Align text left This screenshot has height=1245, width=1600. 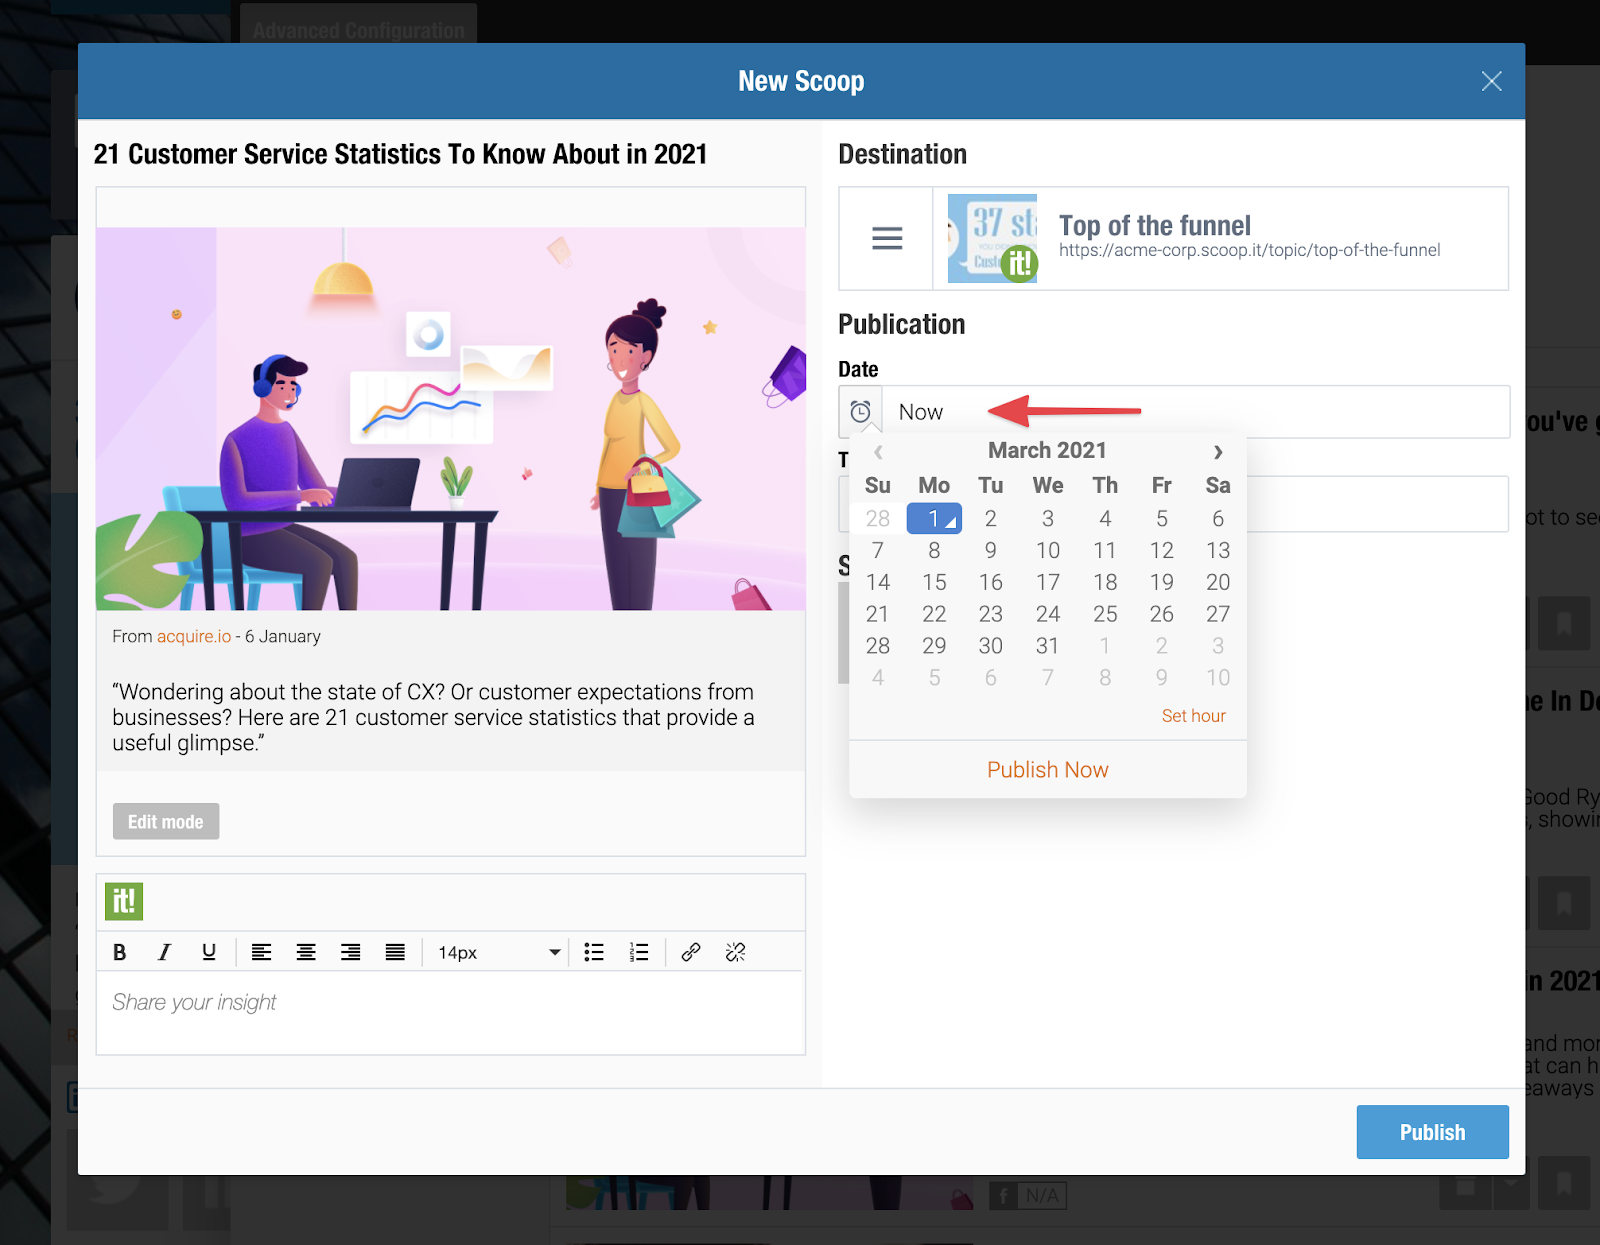pyautogui.click(x=261, y=952)
